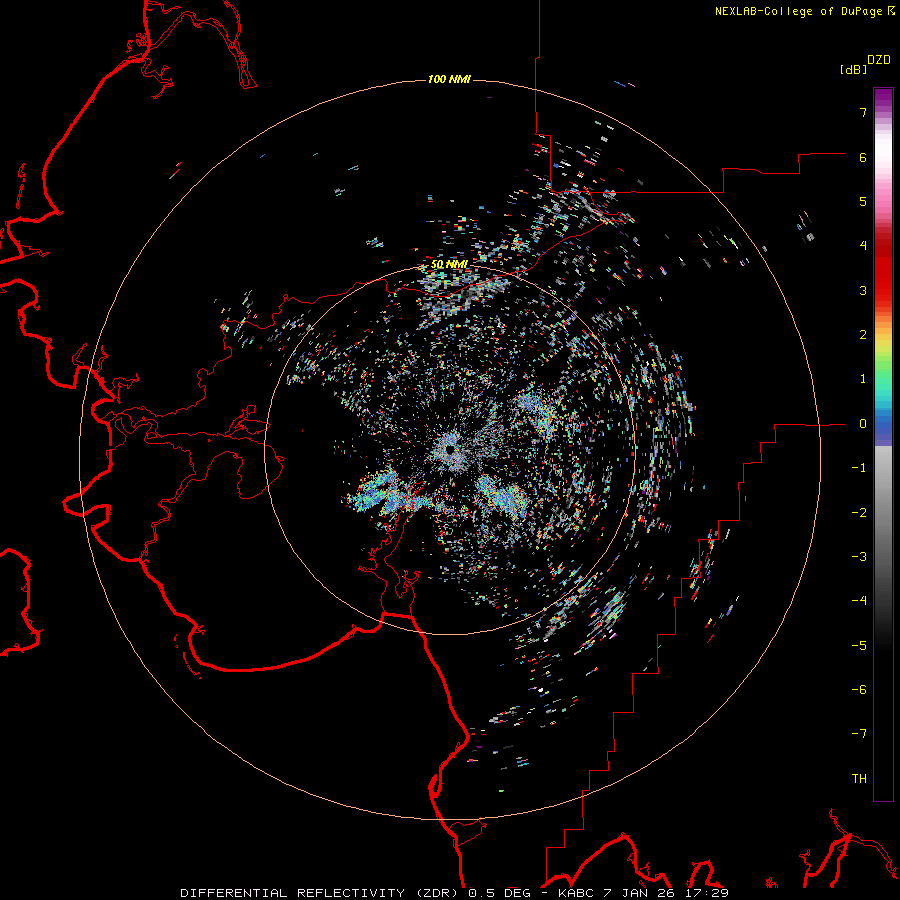The width and height of the screenshot is (900, 900).
Task: Click the -2 dB scale value
Action: [859, 513]
